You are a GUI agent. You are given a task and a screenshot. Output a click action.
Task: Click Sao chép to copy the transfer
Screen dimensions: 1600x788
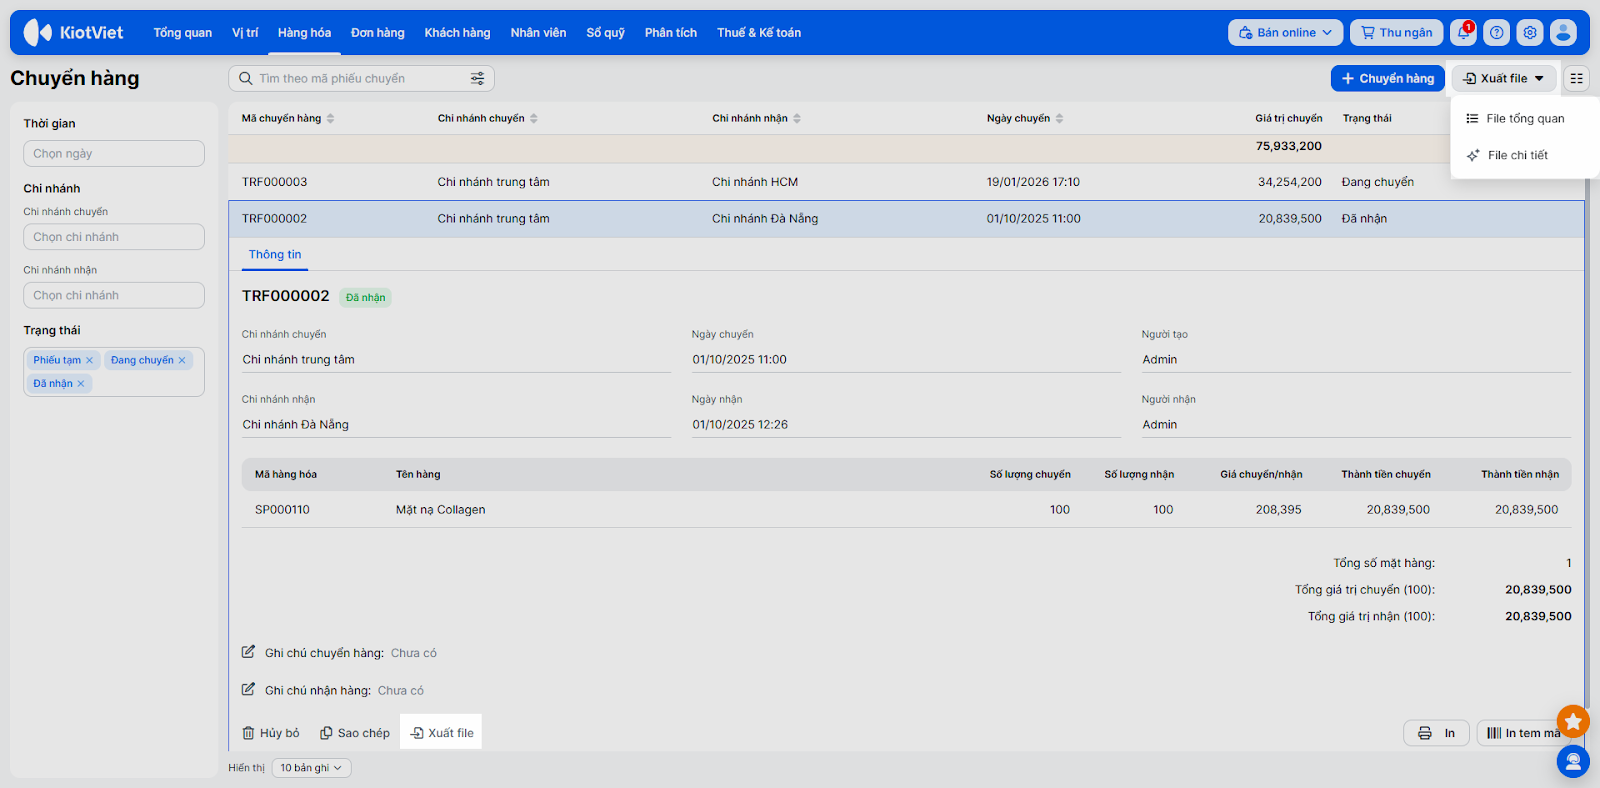pyautogui.click(x=355, y=733)
